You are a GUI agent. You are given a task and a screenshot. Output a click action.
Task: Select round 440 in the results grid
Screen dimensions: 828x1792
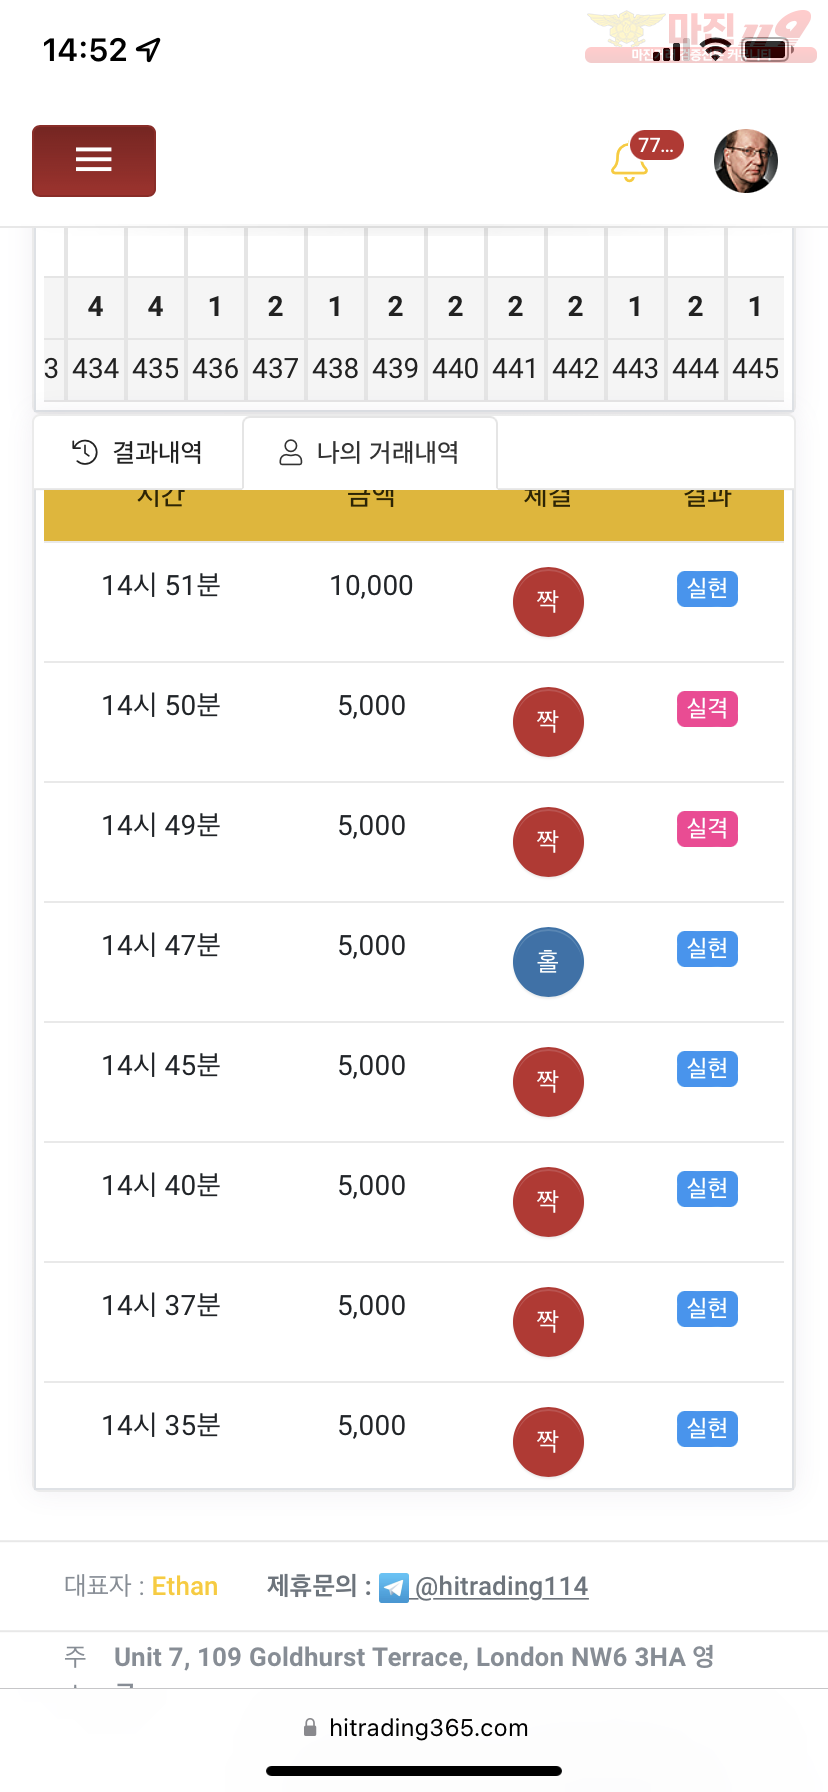[455, 369]
